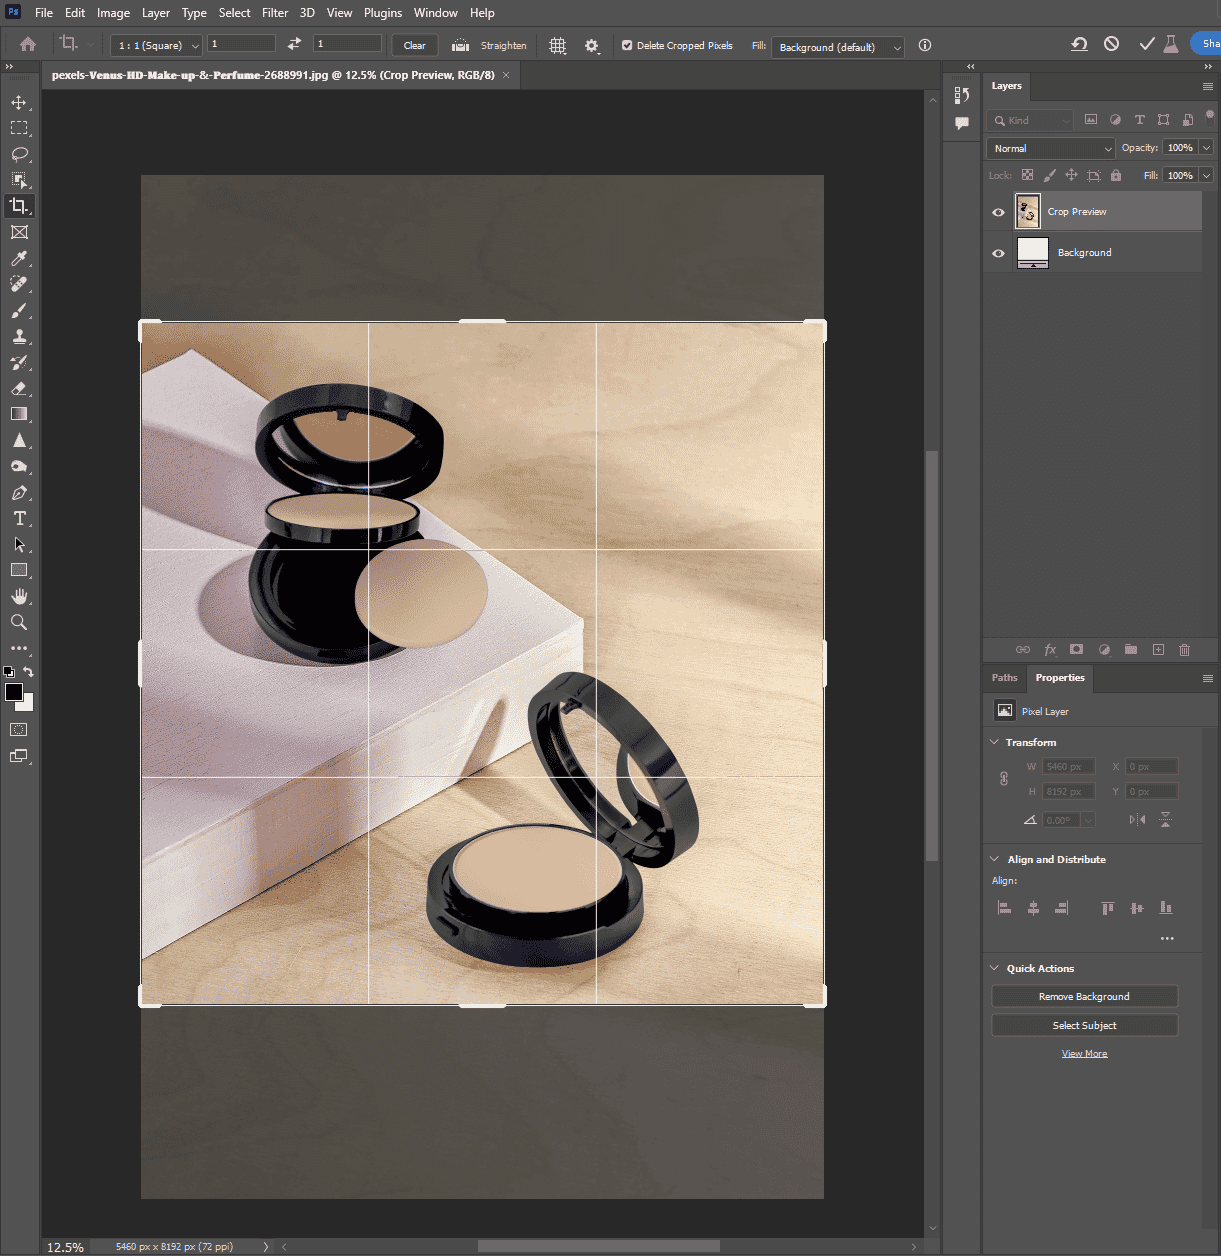Cancel the crop operation icon
Viewport: 1221px width, 1256px height.
[x=1111, y=44]
